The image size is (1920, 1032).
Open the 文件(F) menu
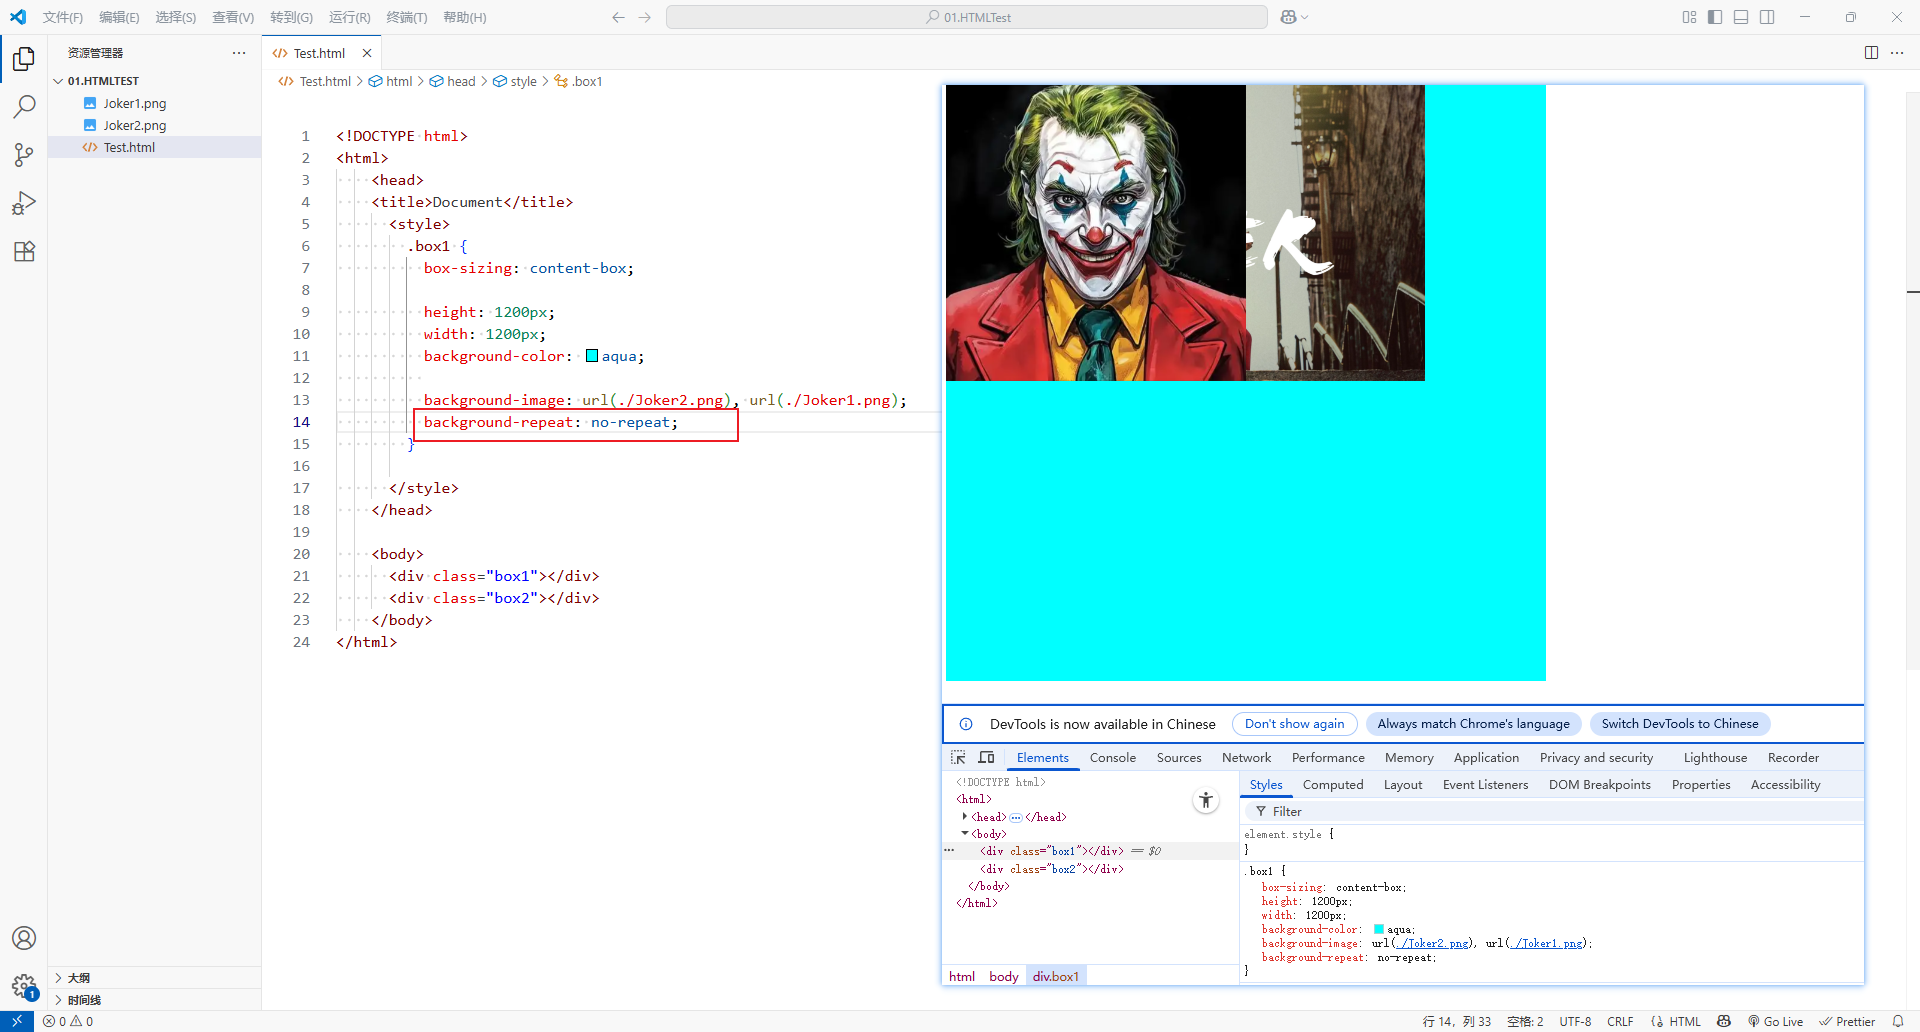pyautogui.click(x=63, y=17)
